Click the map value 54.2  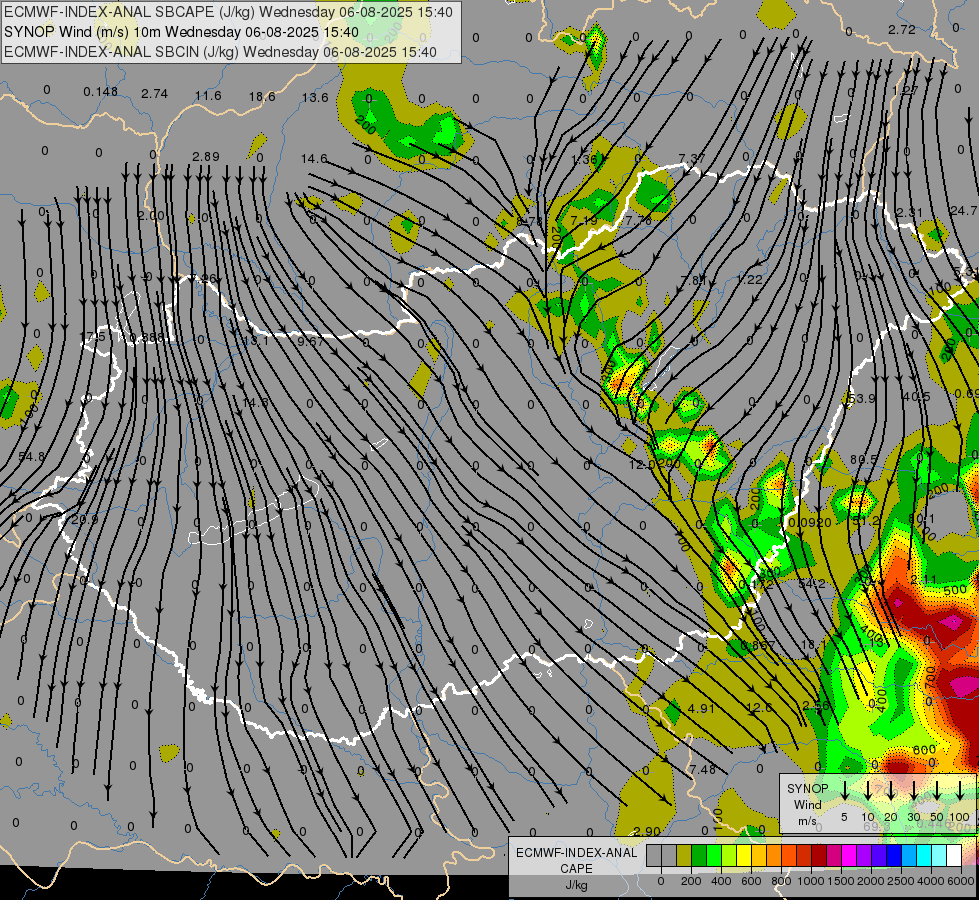tap(812, 583)
